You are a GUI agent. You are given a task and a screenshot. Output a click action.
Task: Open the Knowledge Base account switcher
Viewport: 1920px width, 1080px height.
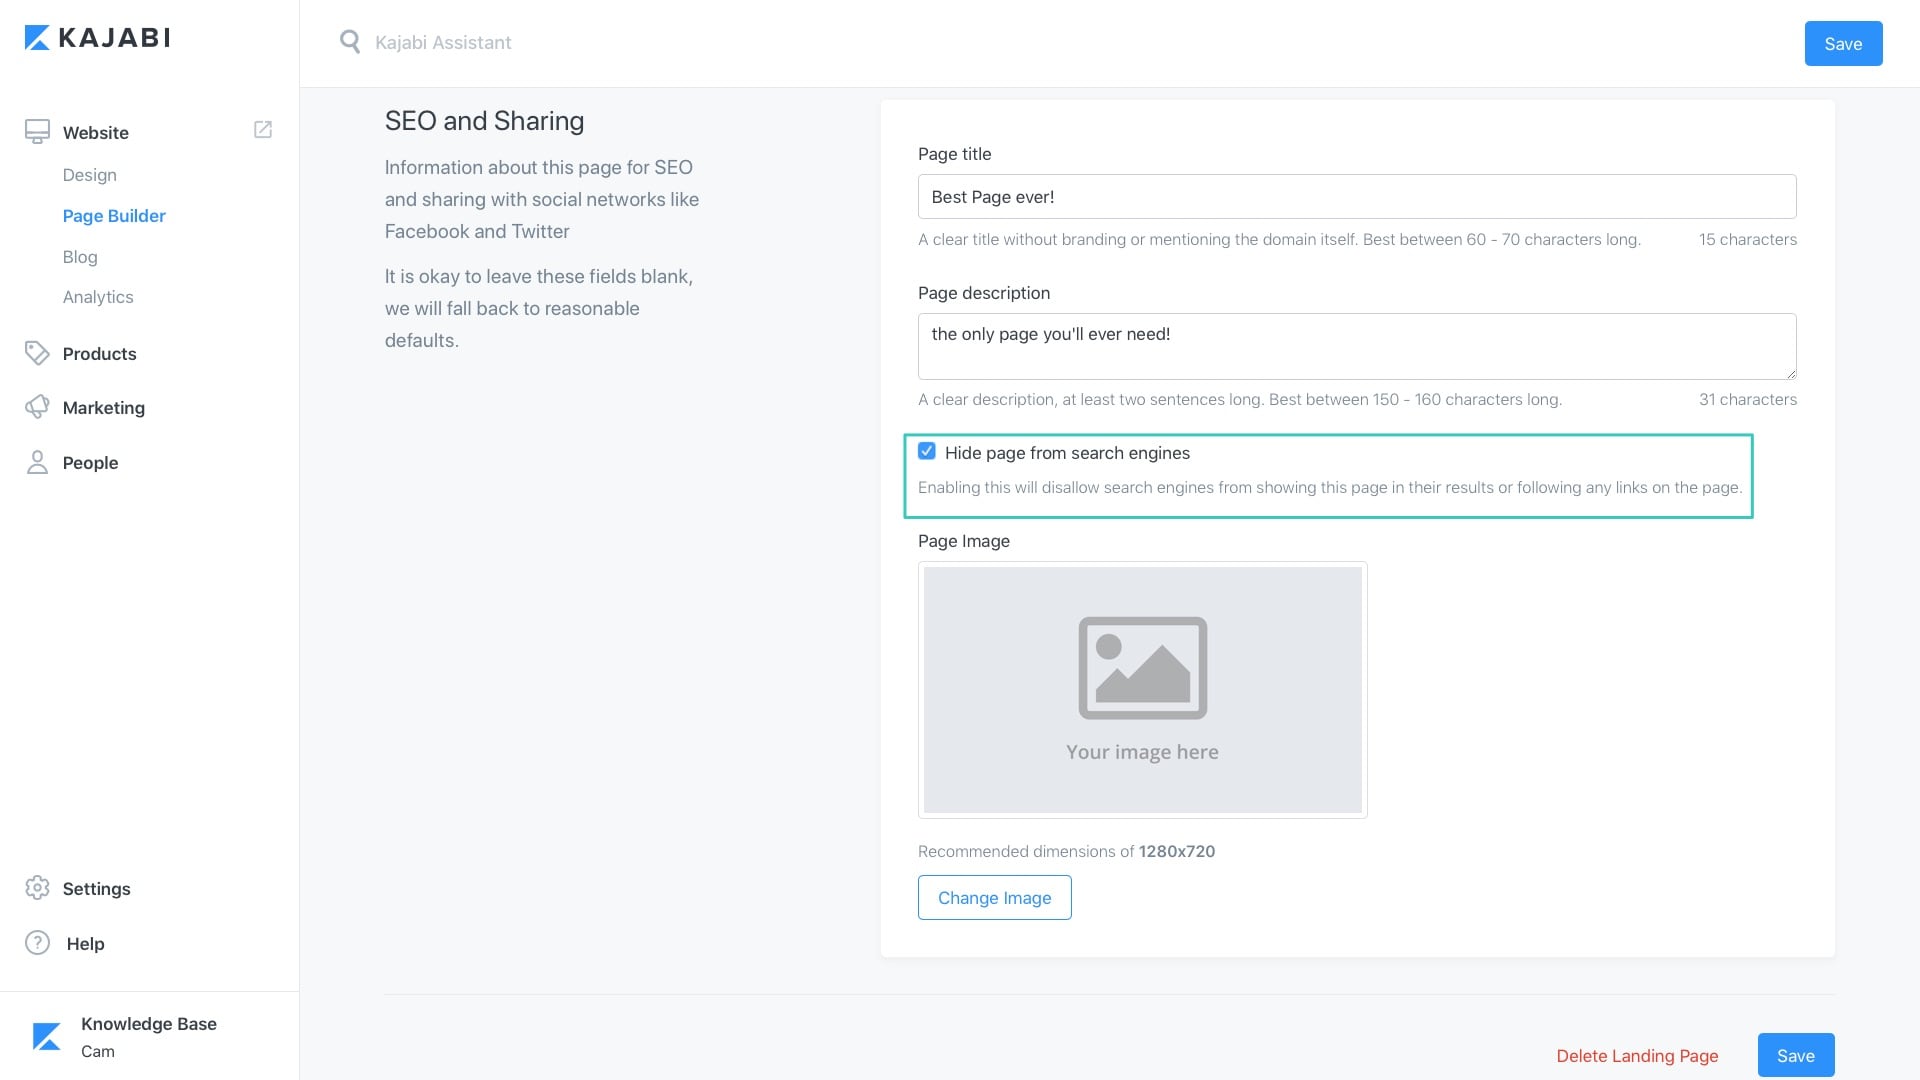[148, 1036]
